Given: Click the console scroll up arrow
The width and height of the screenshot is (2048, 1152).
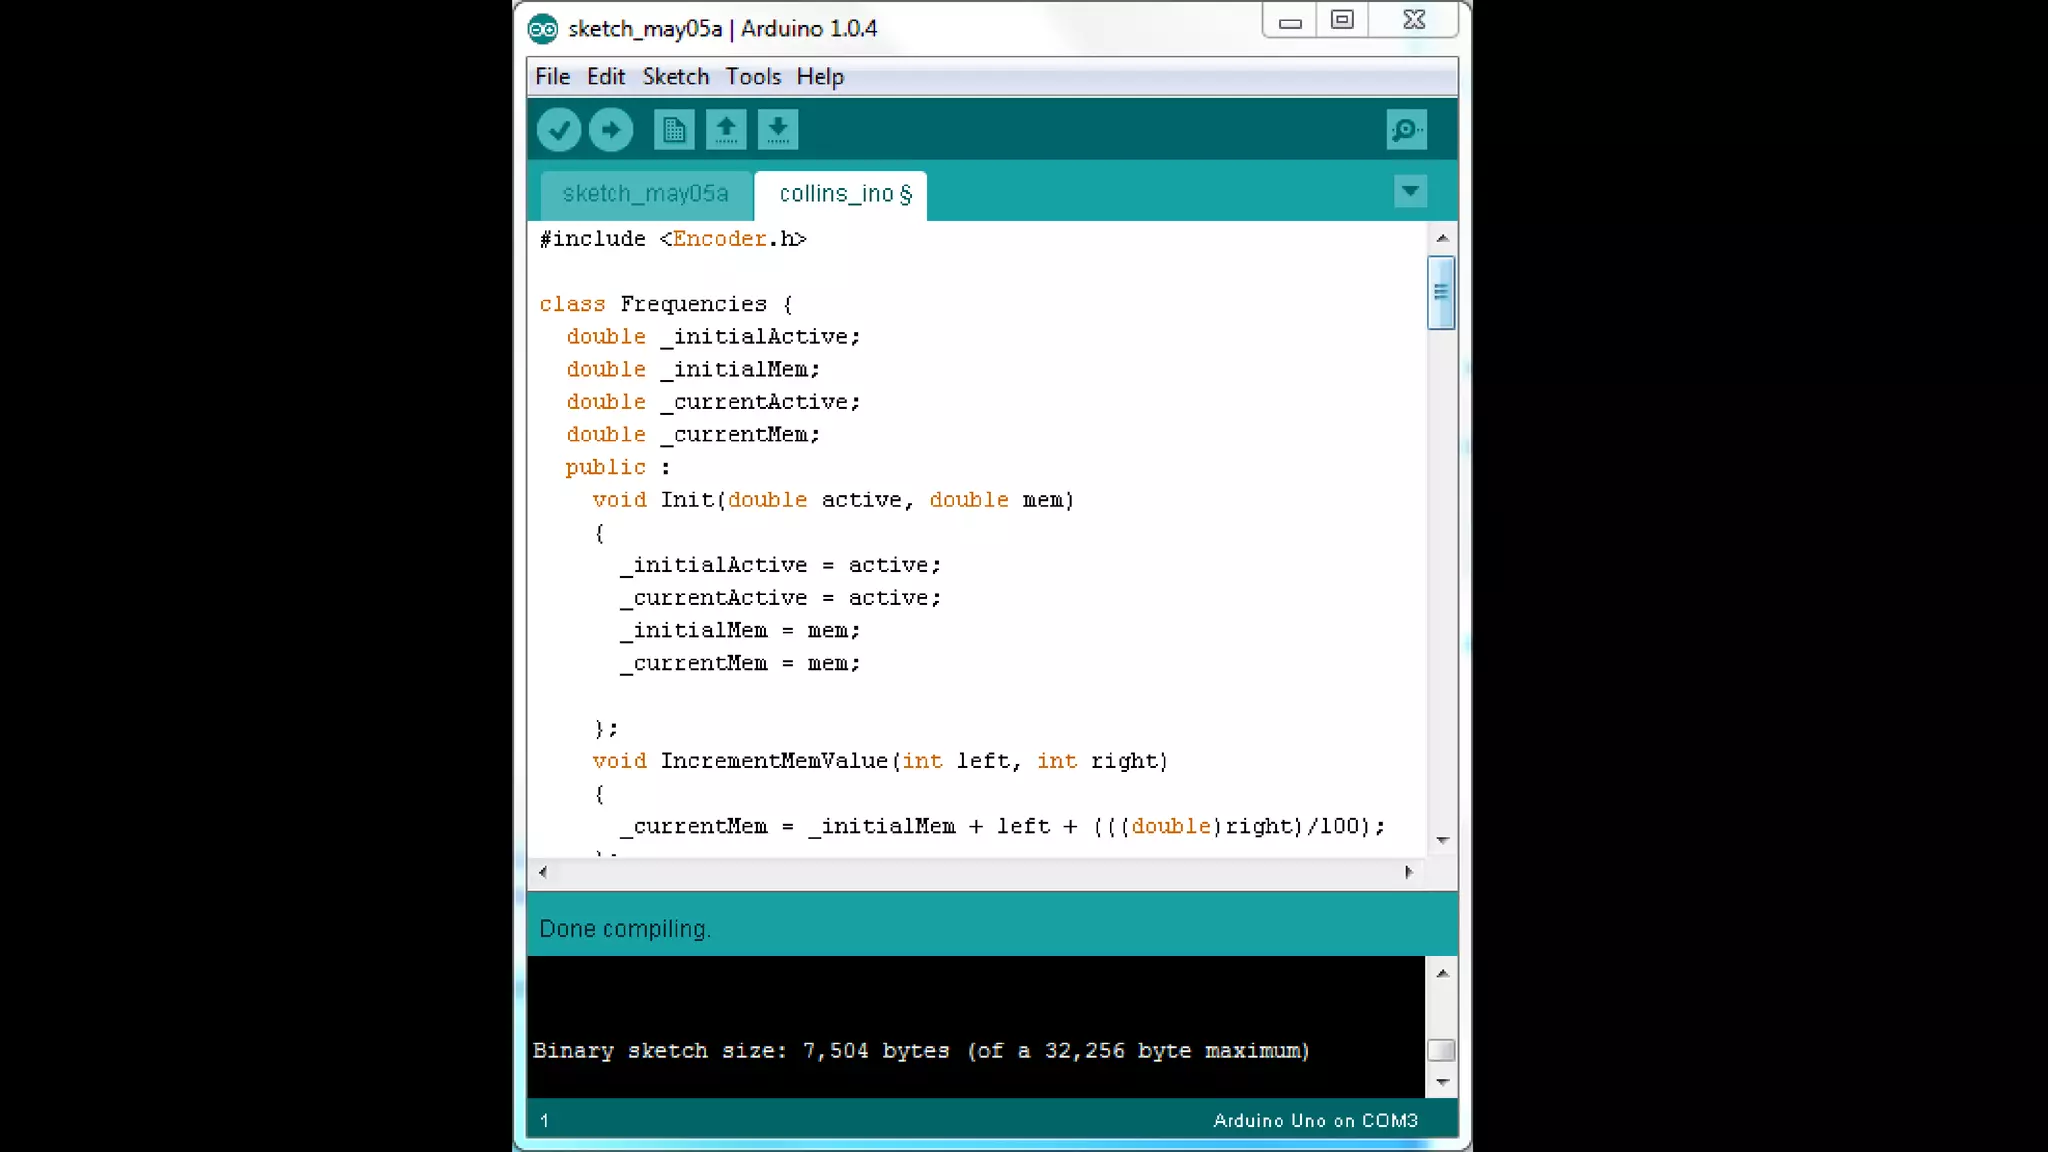Looking at the screenshot, I should point(1442,973).
